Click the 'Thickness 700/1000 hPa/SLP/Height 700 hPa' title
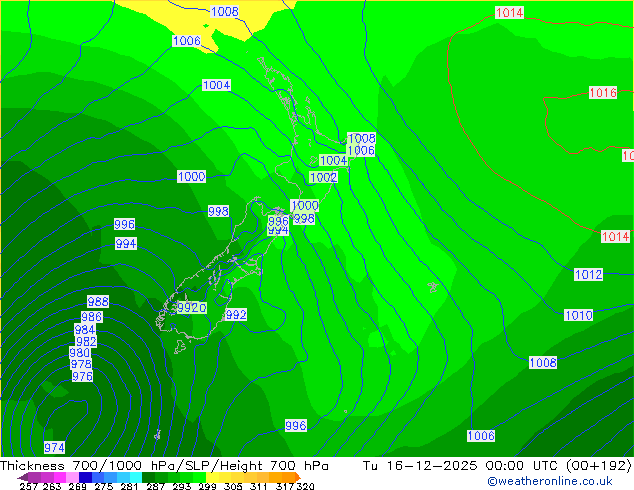 164,466
